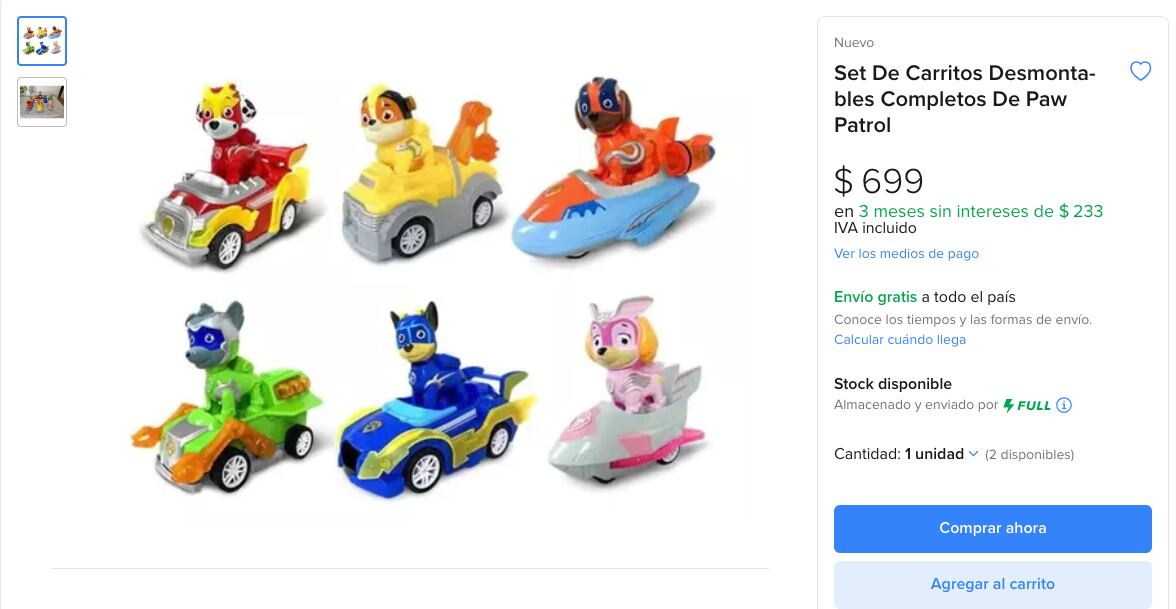This screenshot has height=609, width=1176.
Task: Click the chevron next to Cantidad
Action: [972, 453]
